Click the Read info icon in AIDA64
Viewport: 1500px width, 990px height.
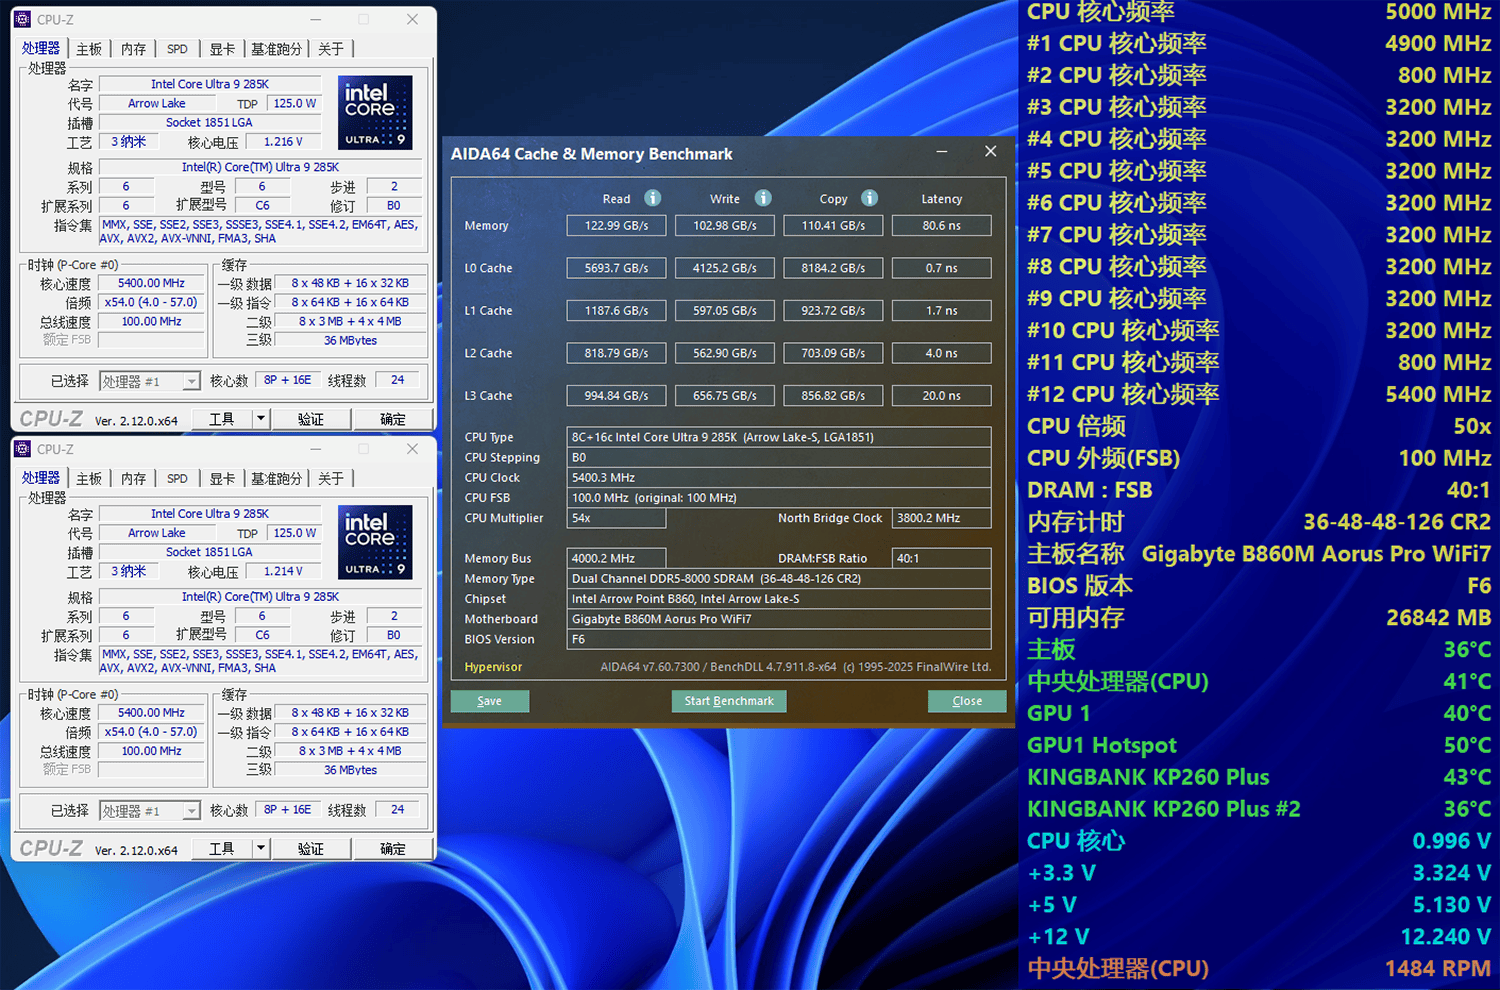[653, 198]
